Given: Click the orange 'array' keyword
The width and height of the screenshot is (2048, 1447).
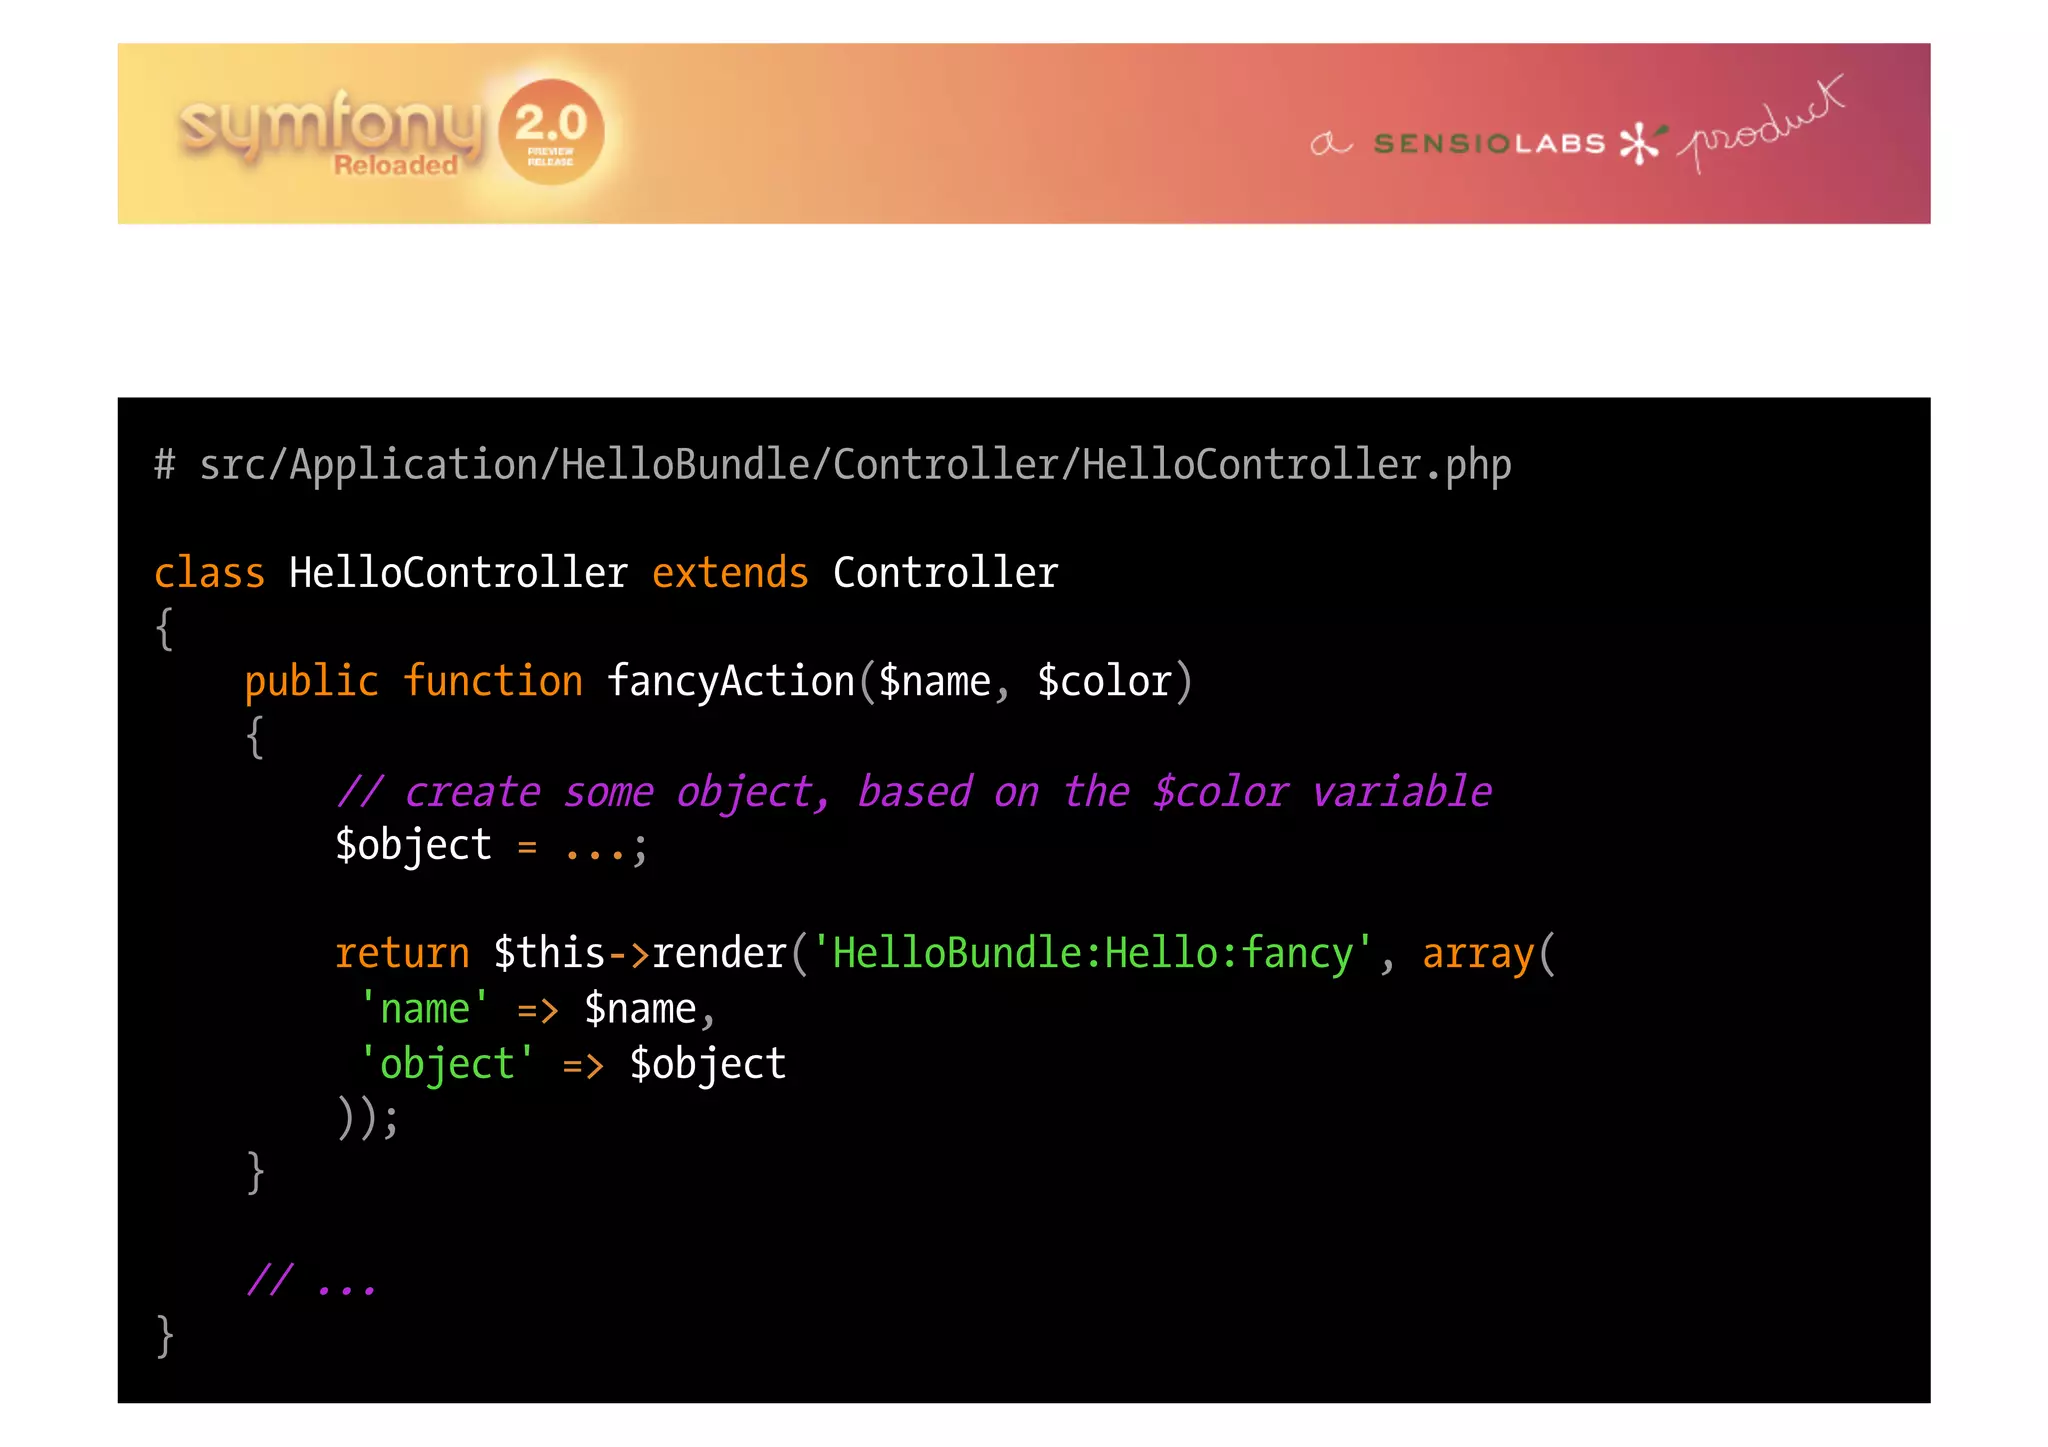Looking at the screenshot, I should pos(1477,954).
